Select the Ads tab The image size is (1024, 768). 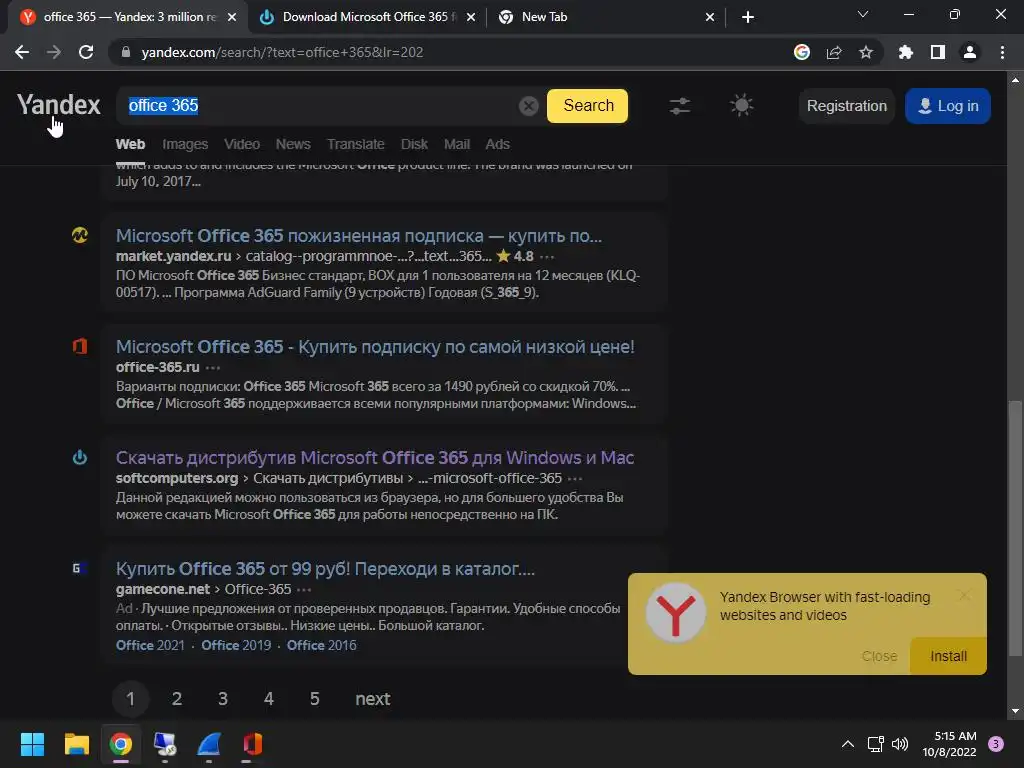coord(497,144)
